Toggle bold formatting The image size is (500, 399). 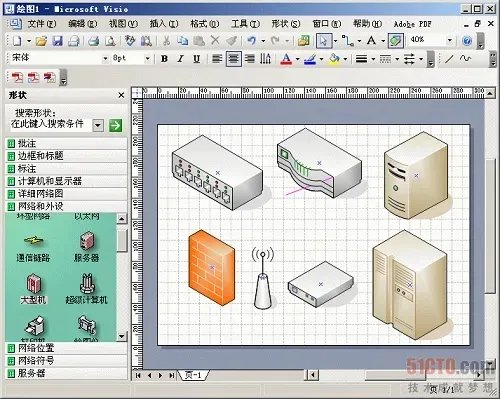164,59
